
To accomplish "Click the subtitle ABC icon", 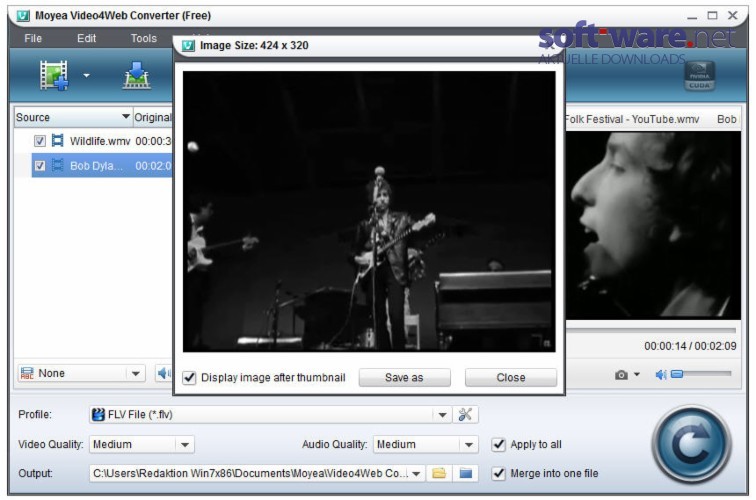I will [x=27, y=373].
